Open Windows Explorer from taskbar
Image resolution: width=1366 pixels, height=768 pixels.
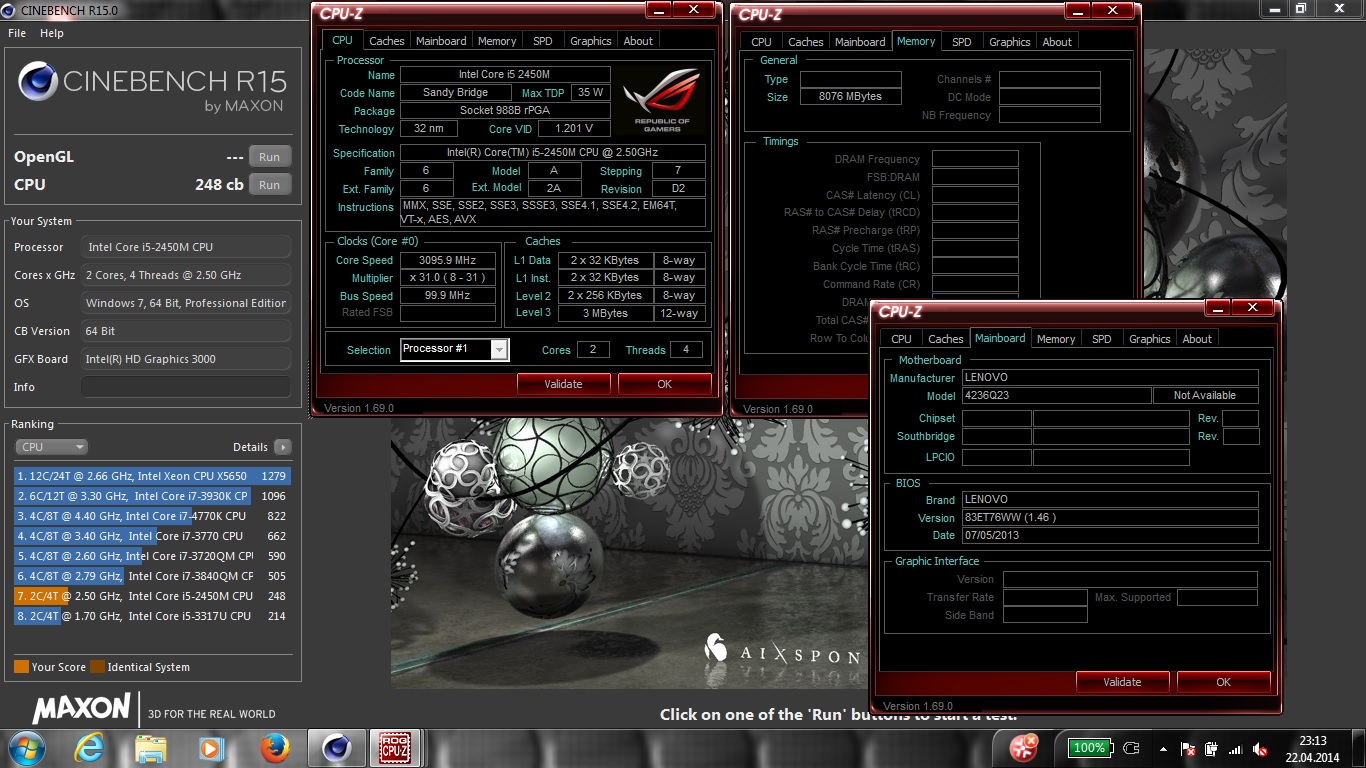[151, 748]
